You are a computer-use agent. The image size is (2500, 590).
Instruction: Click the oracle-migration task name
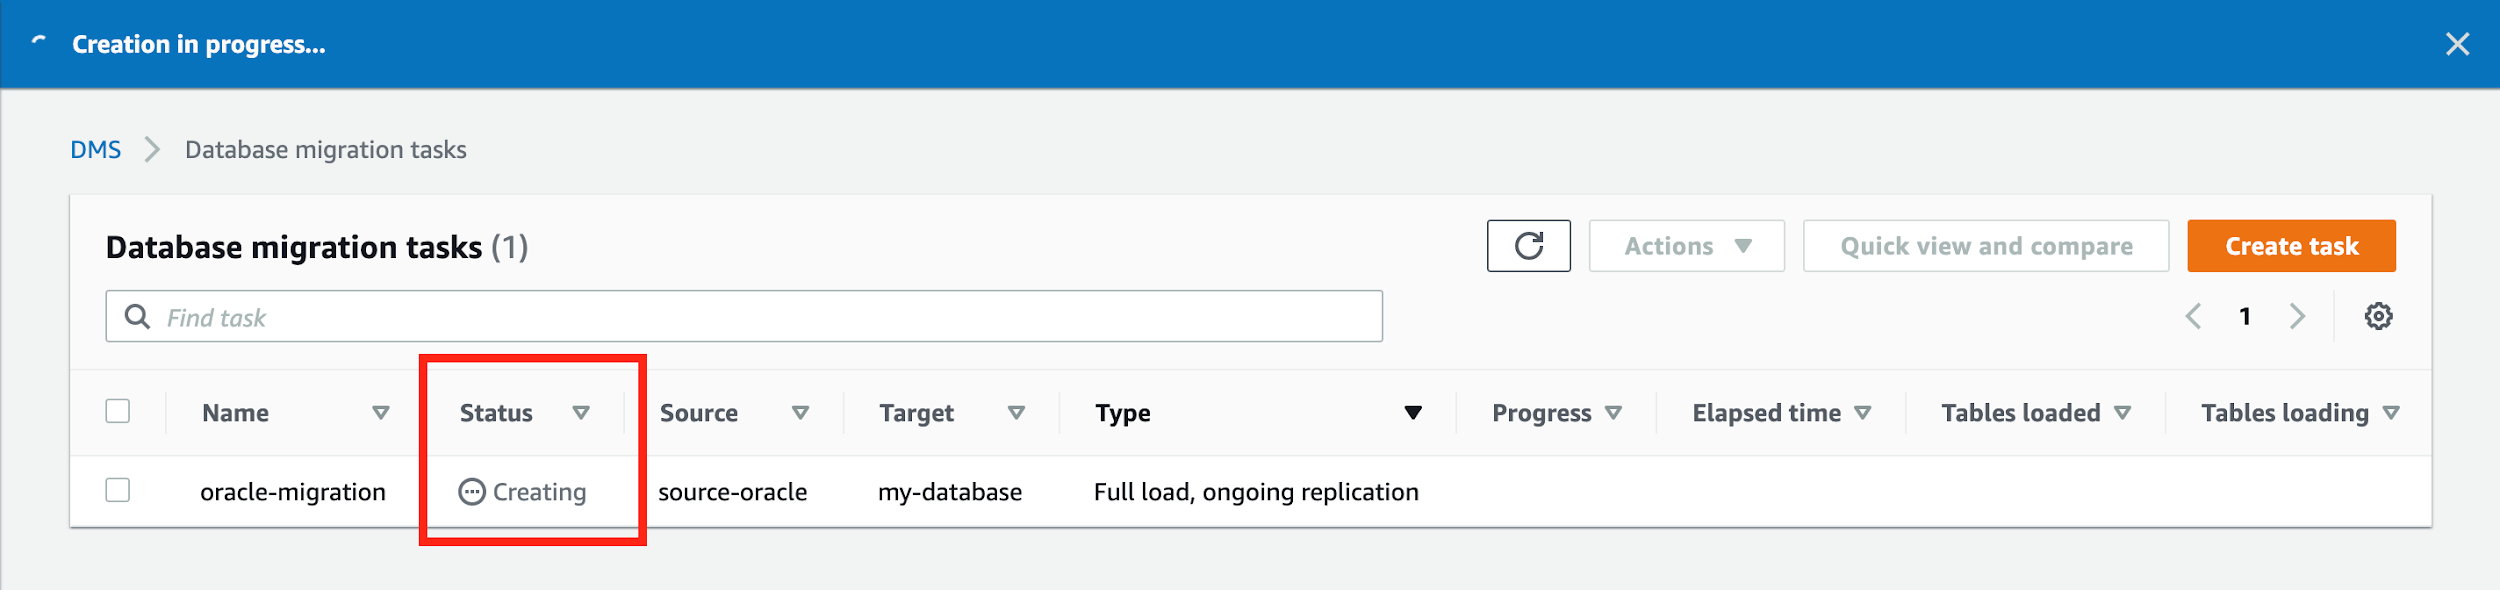click(x=293, y=492)
